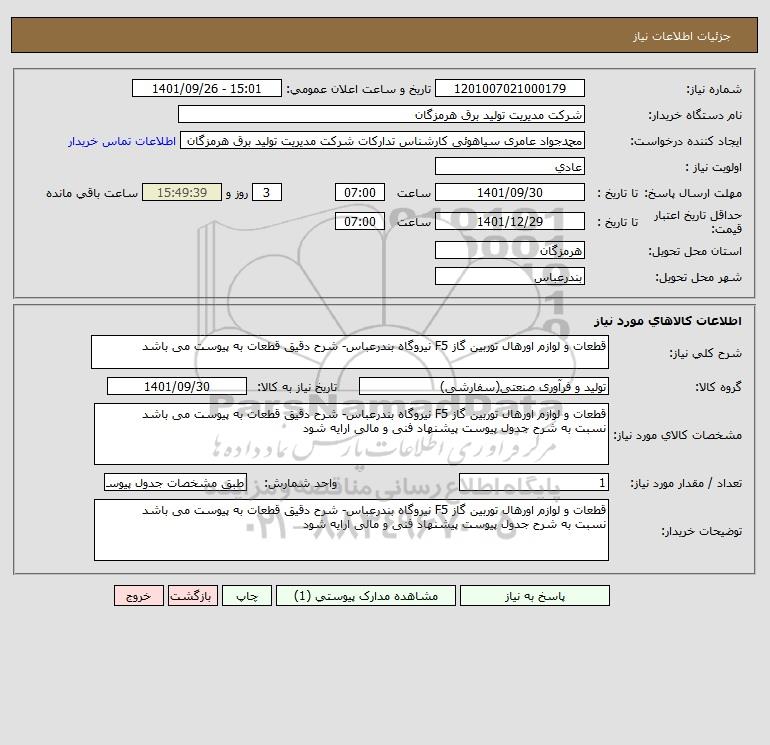This screenshot has width=770, height=745.
Task: Click response deadline date 1401/09/30 field
Action: (x=510, y=193)
